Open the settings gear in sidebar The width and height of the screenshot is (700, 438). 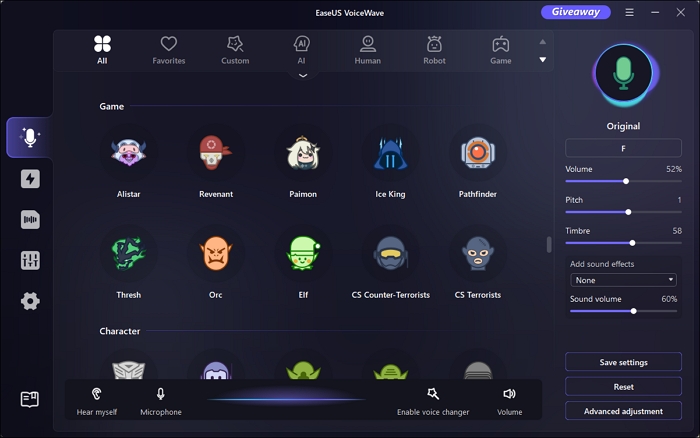pyautogui.click(x=30, y=301)
